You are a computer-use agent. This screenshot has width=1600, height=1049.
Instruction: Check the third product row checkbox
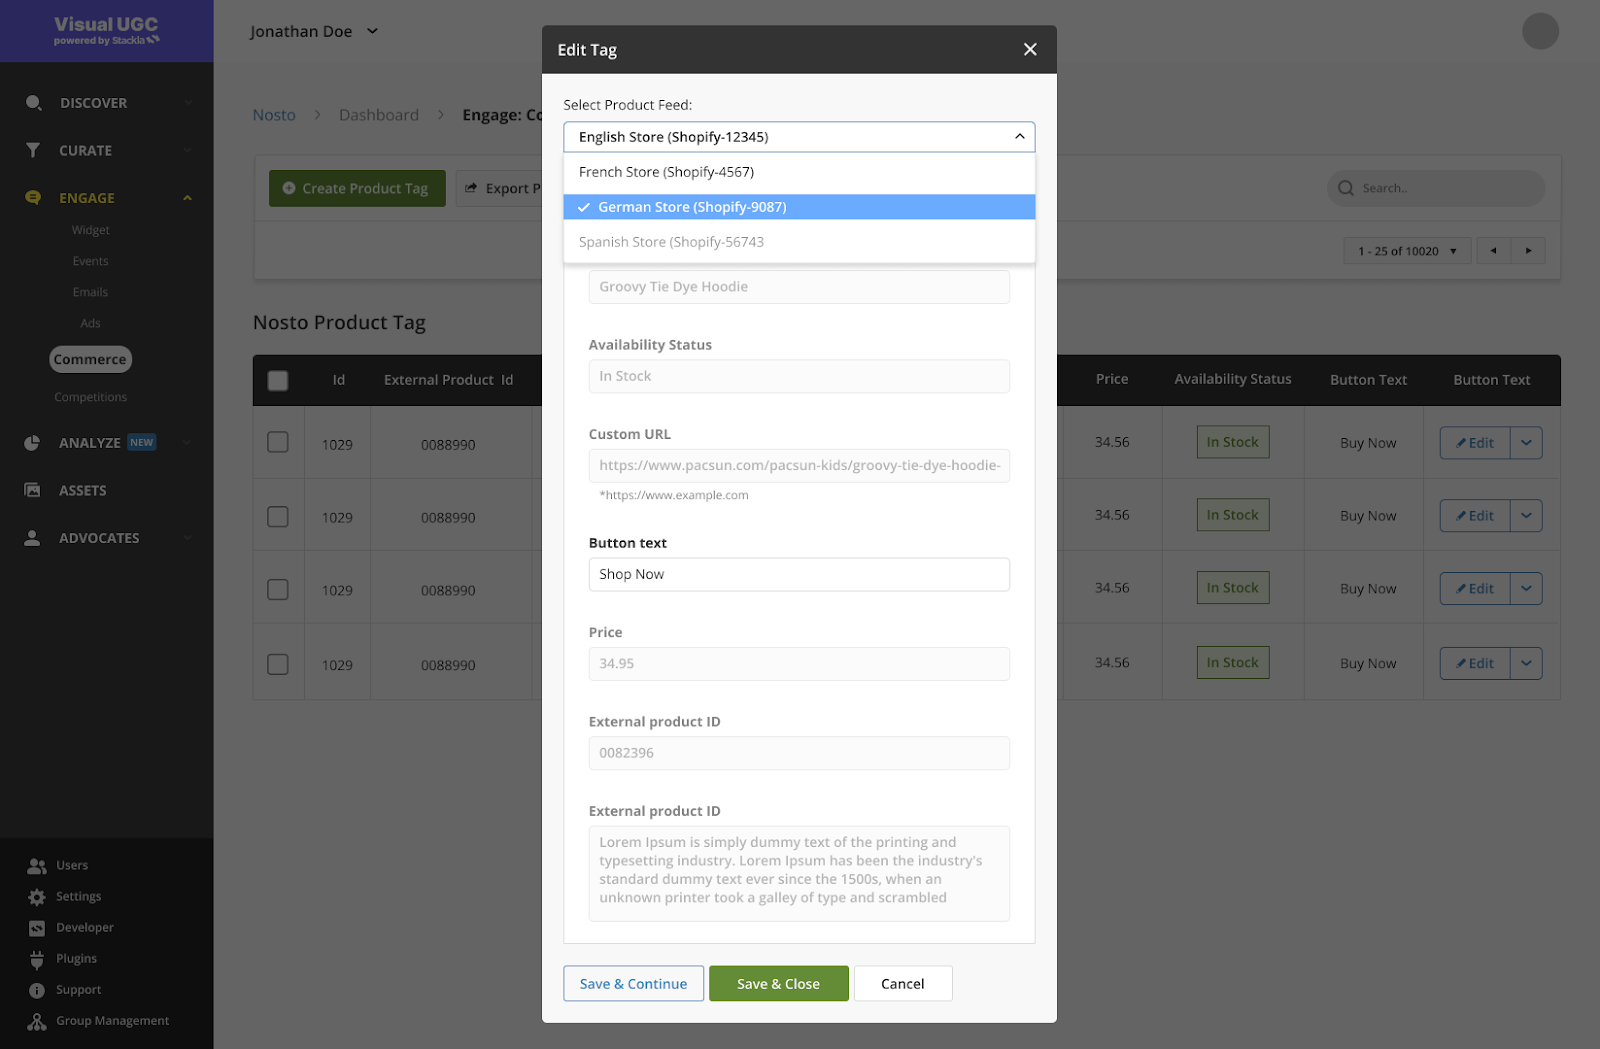pos(278,589)
